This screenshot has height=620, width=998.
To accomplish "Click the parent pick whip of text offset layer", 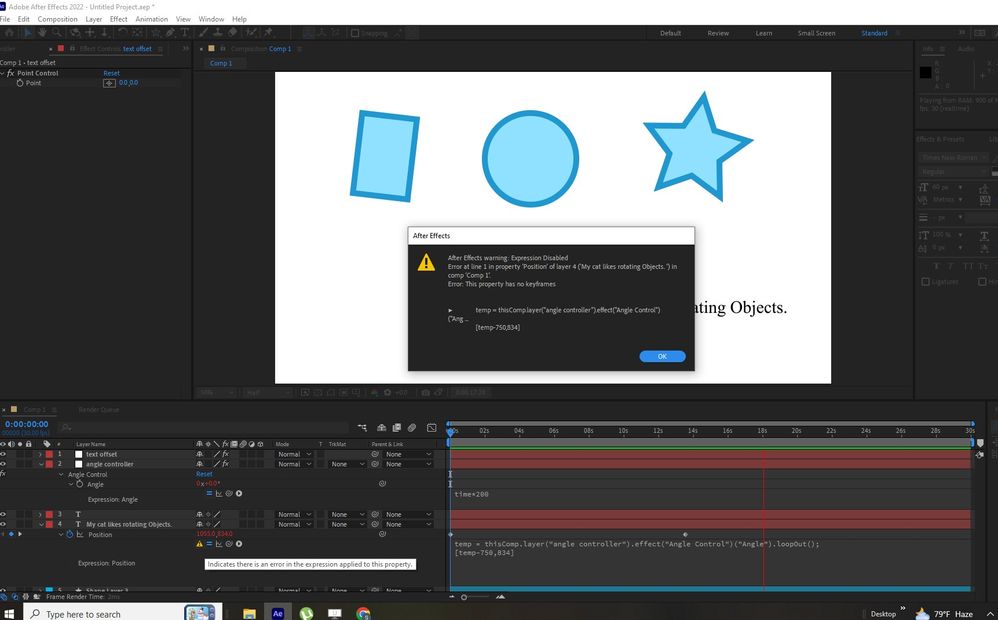I will (x=375, y=454).
